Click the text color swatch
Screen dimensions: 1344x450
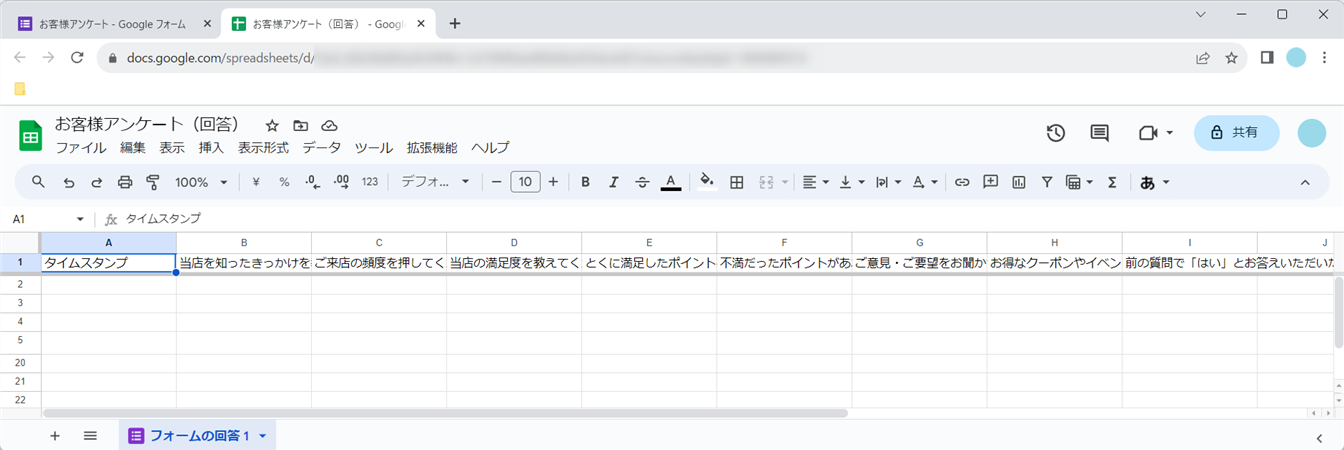(x=671, y=182)
